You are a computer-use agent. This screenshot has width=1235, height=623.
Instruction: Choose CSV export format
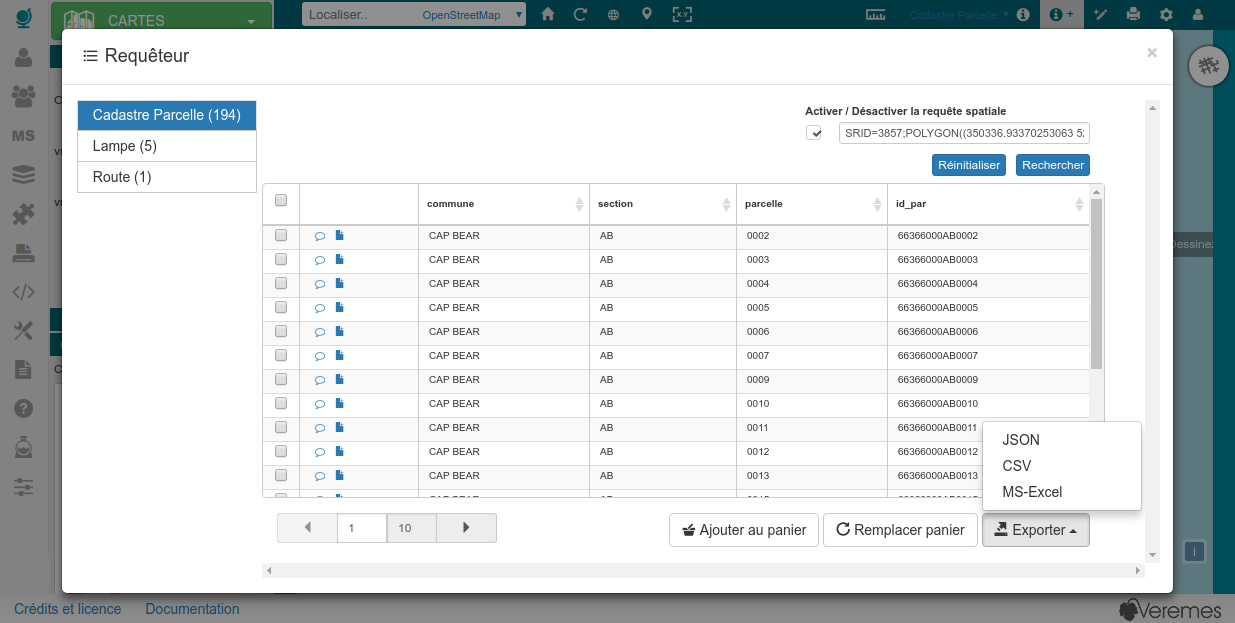(x=1062, y=466)
